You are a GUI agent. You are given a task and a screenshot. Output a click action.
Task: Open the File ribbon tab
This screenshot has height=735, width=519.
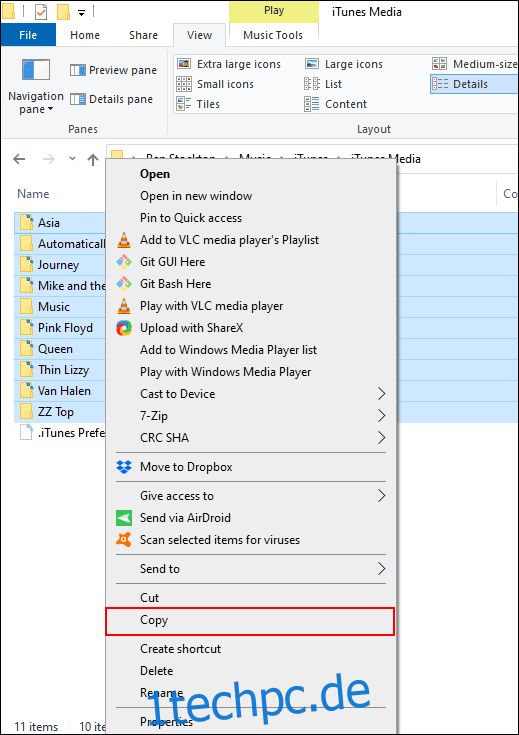point(28,35)
